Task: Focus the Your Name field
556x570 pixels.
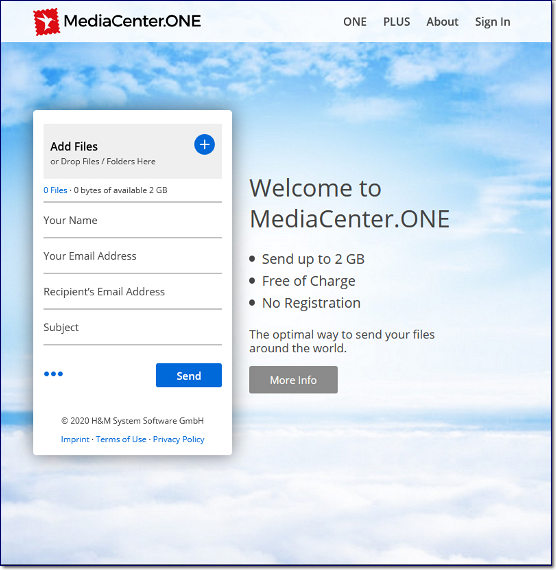Action: tap(132, 220)
